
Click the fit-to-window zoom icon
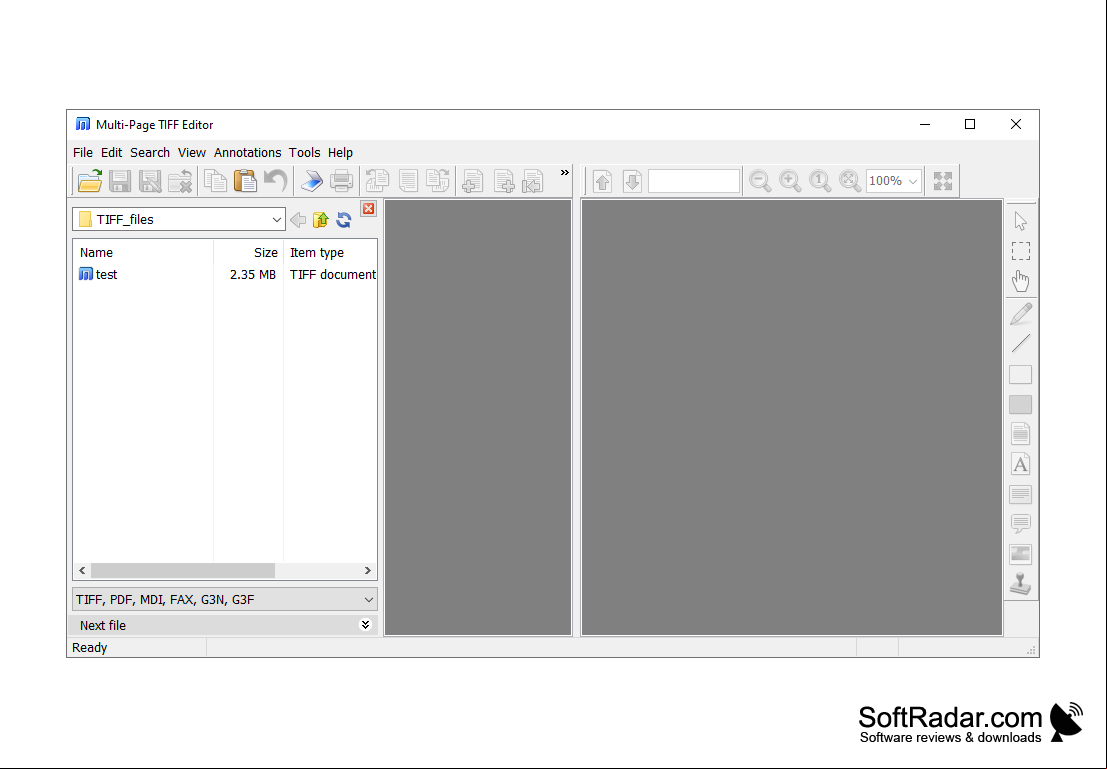click(x=849, y=181)
